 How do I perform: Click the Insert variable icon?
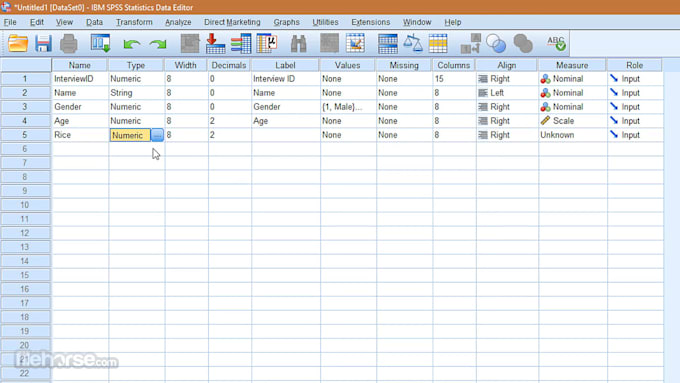[355, 44]
